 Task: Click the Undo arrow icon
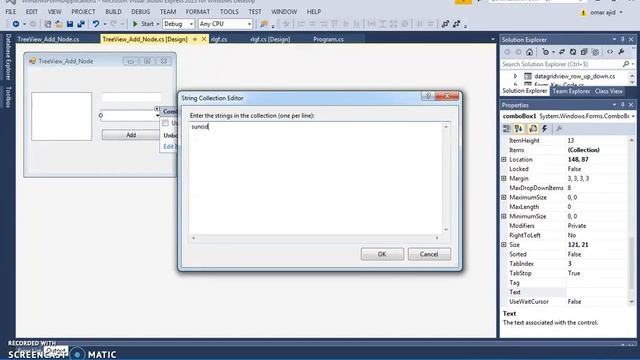click(96, 24)
